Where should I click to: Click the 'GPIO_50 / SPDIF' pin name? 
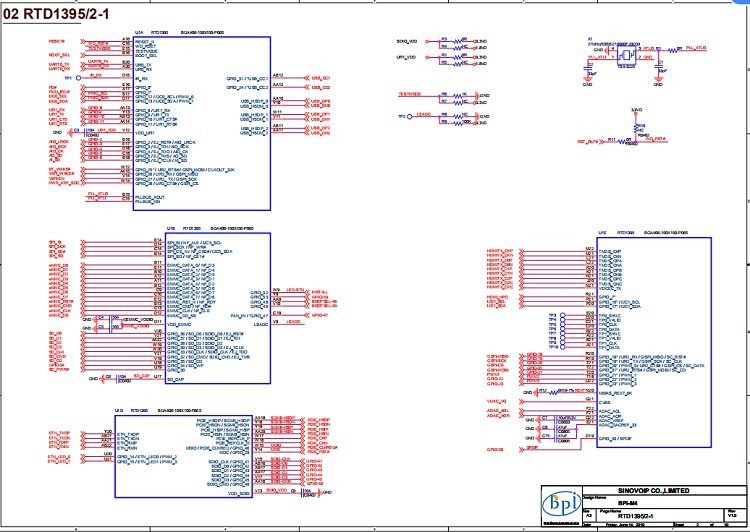[x=614, y=438]
